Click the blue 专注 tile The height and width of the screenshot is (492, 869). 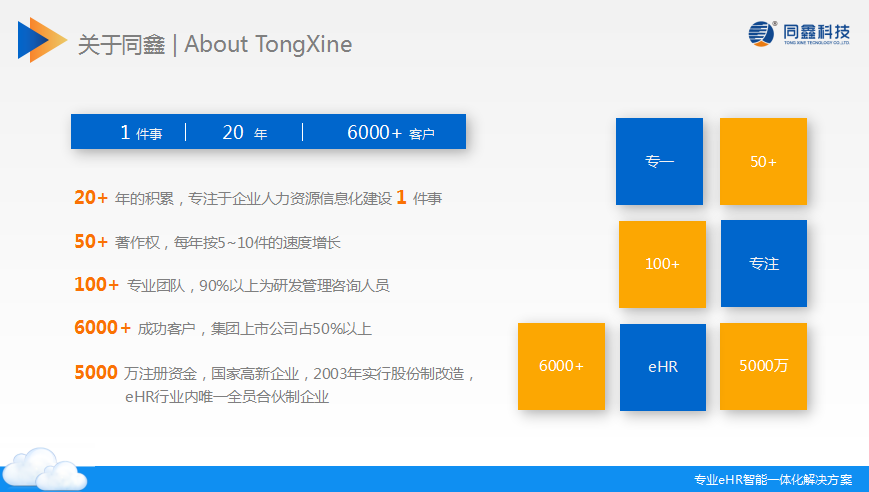coord(764,264)
